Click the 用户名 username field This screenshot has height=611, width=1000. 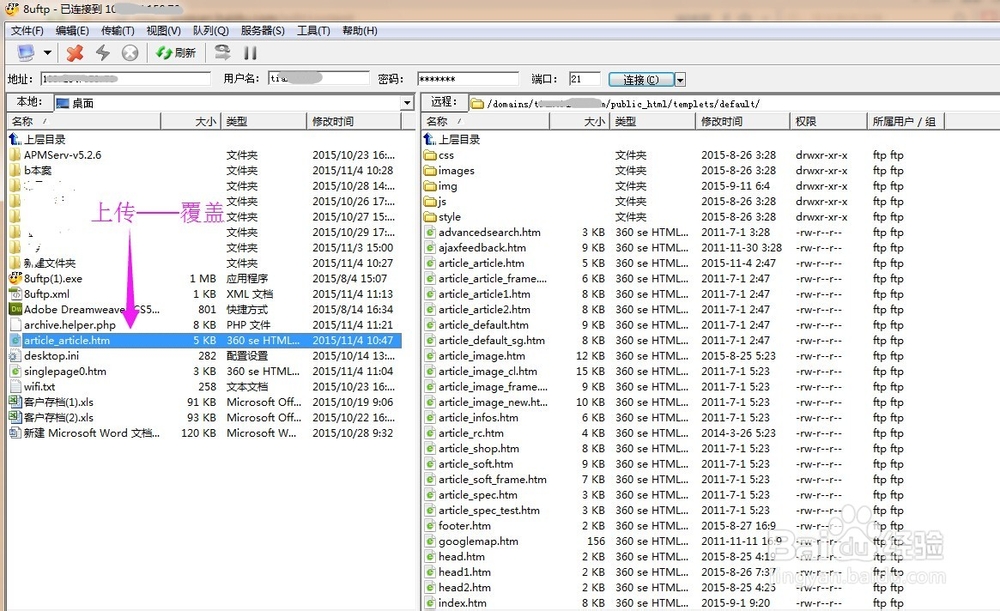pos(319,78)
